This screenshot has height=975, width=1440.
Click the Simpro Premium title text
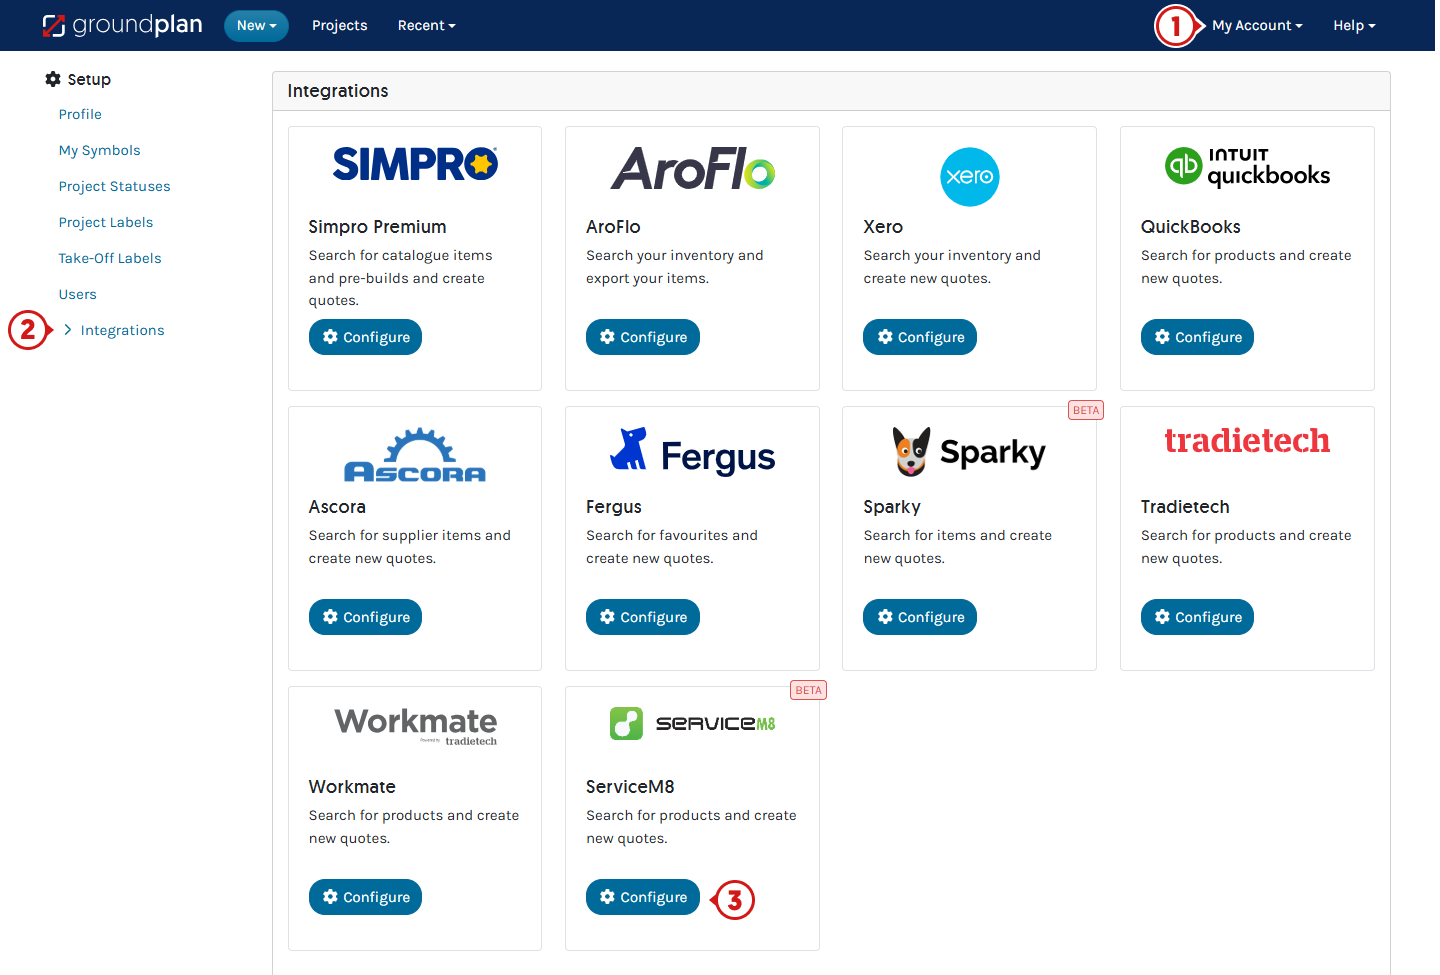(377, 227)
